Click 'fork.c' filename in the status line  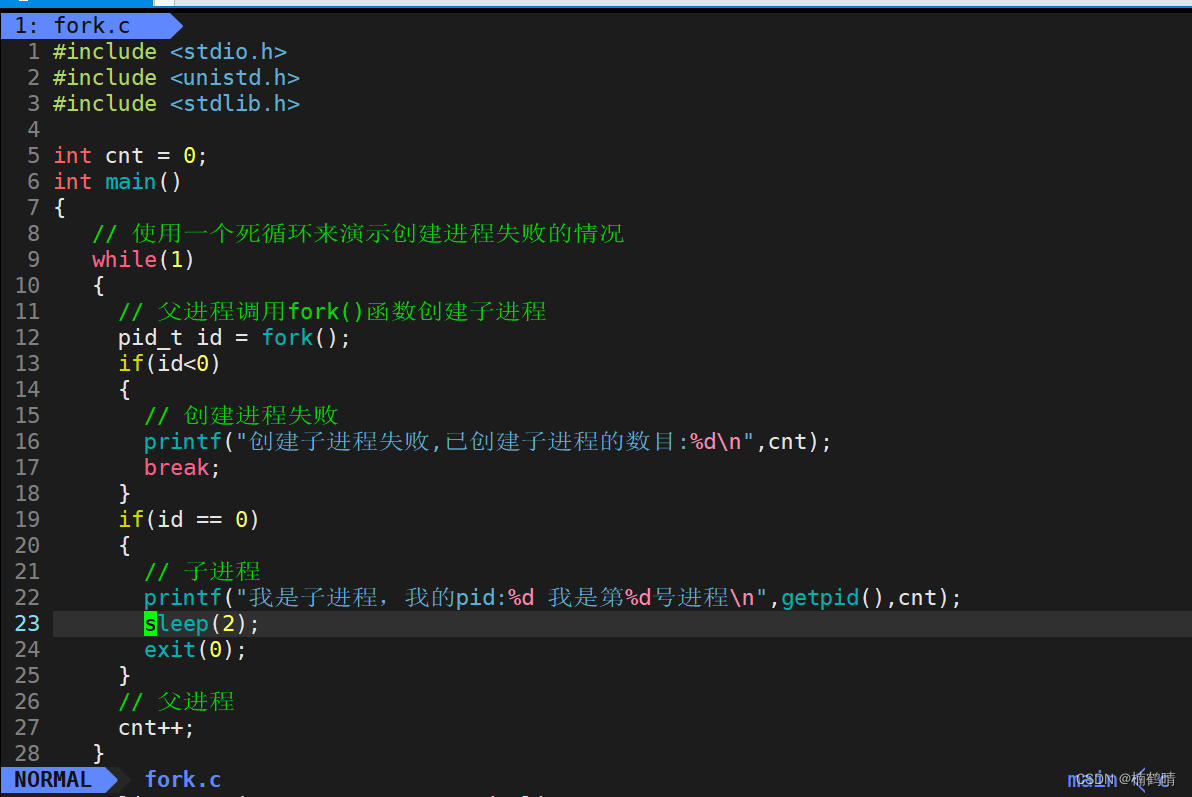182,780
